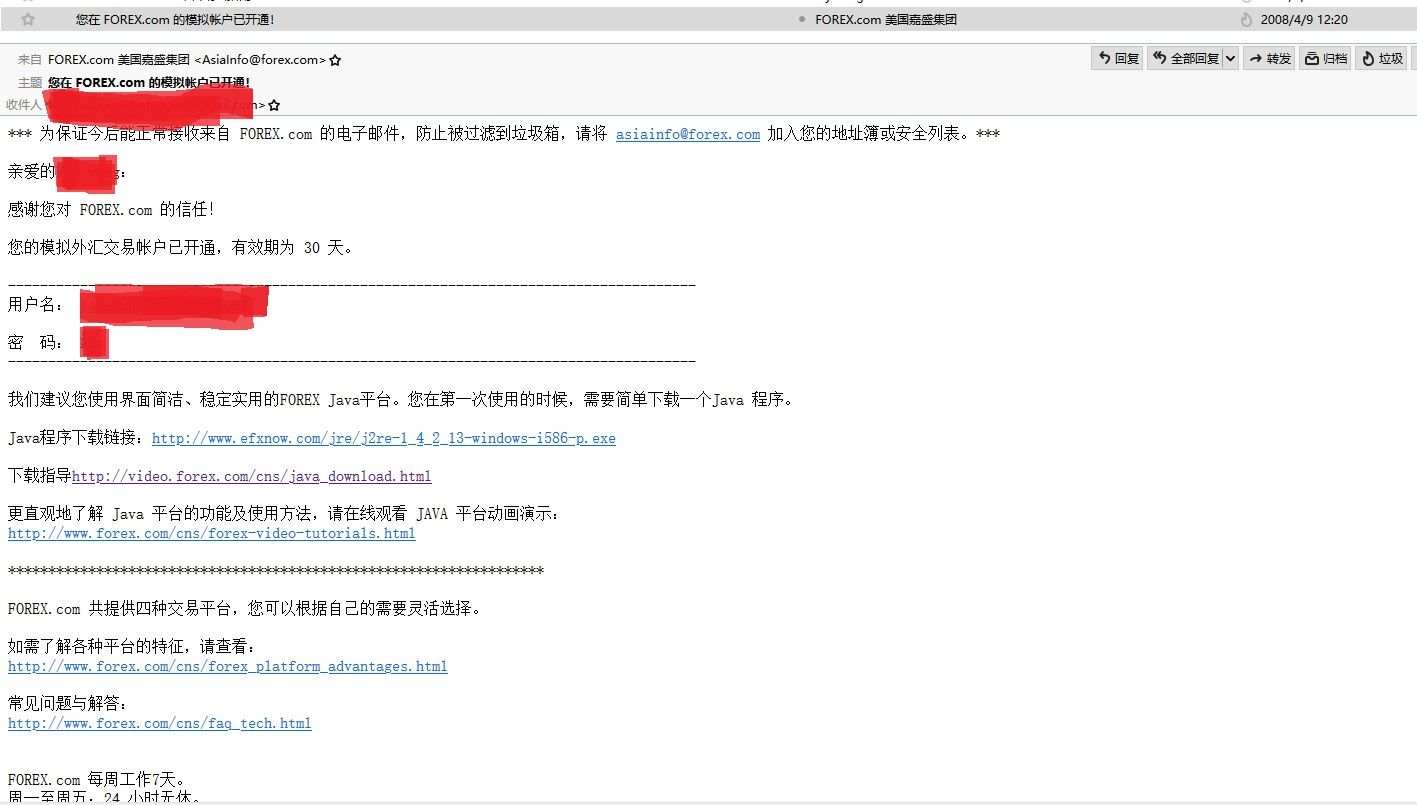Click the read-status dot in message row
This screenshot has width=1417, height=805.
802,19
